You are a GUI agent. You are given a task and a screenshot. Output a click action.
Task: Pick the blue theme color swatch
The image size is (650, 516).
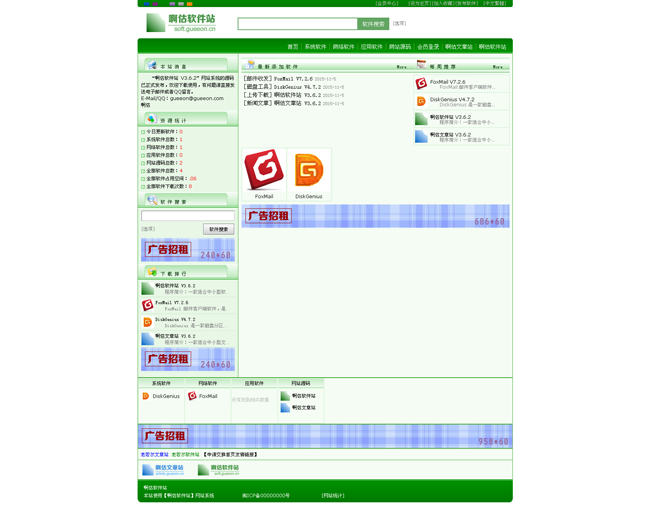point(146,4)
